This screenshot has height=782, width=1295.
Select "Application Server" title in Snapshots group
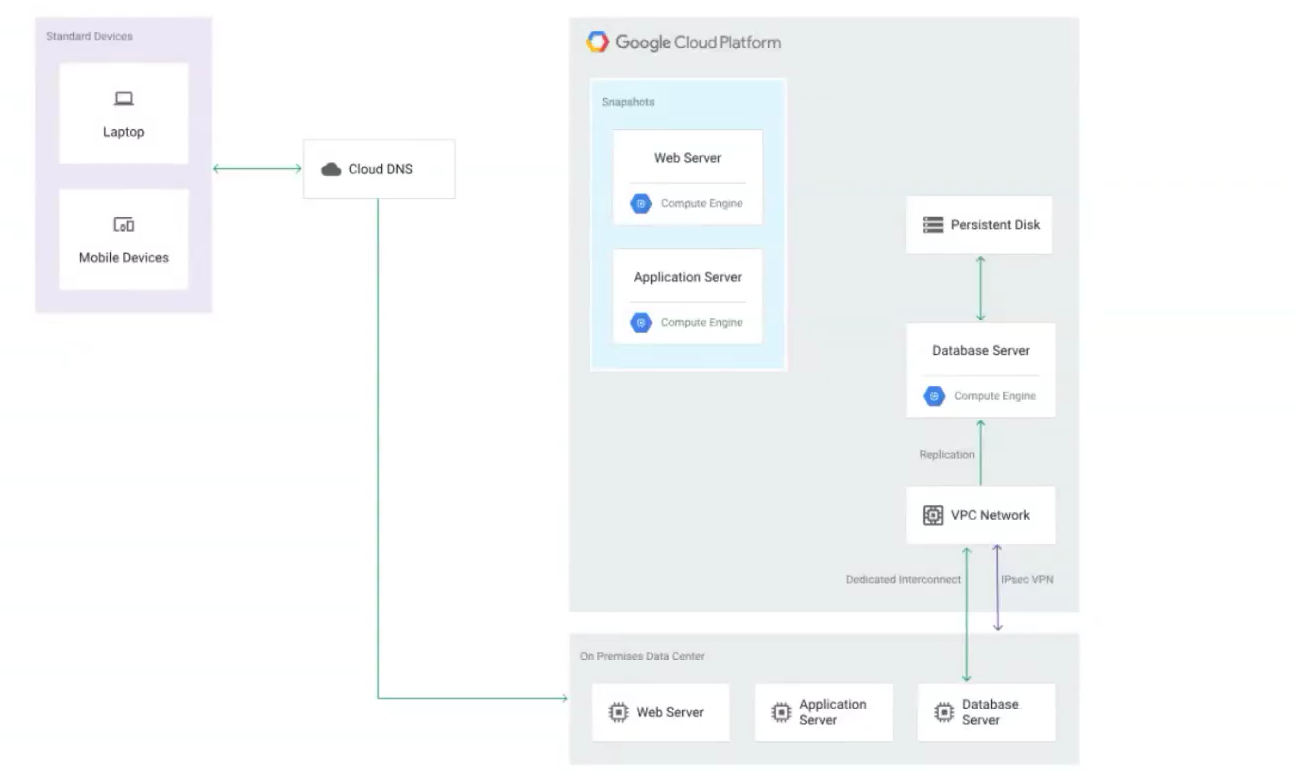[x=688, y=277]
